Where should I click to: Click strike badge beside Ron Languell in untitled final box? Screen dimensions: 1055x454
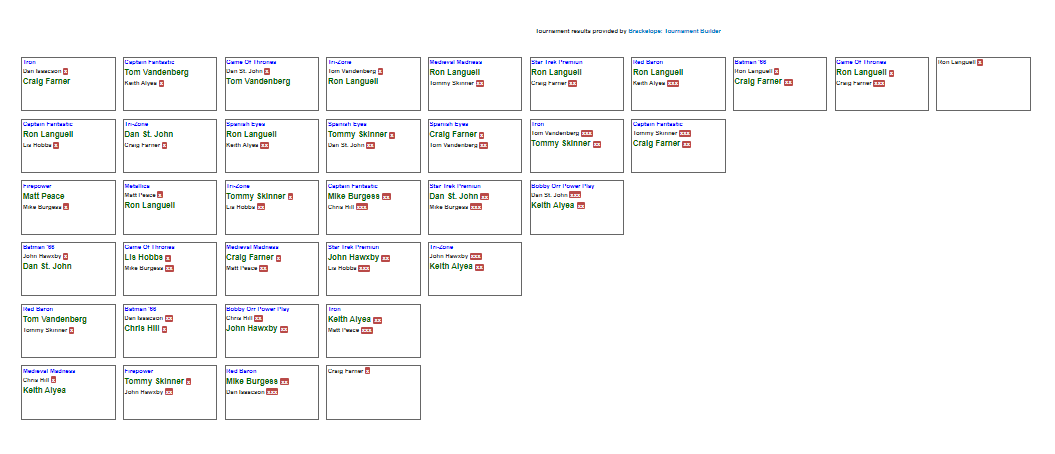980,62
